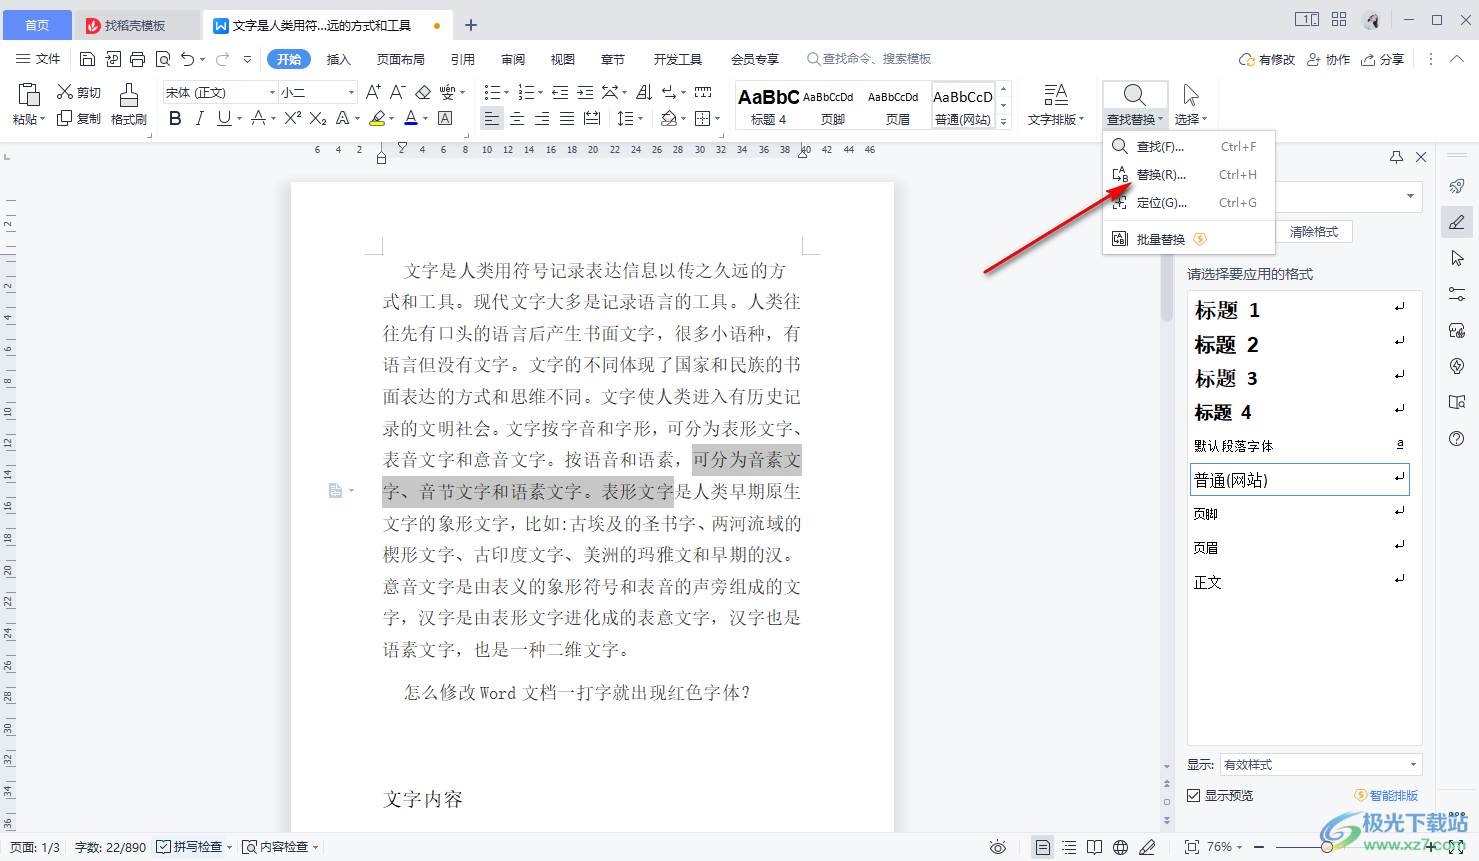The image size is (1479, 861).
Task: Click the Copy button
Action: click(79, 118)
